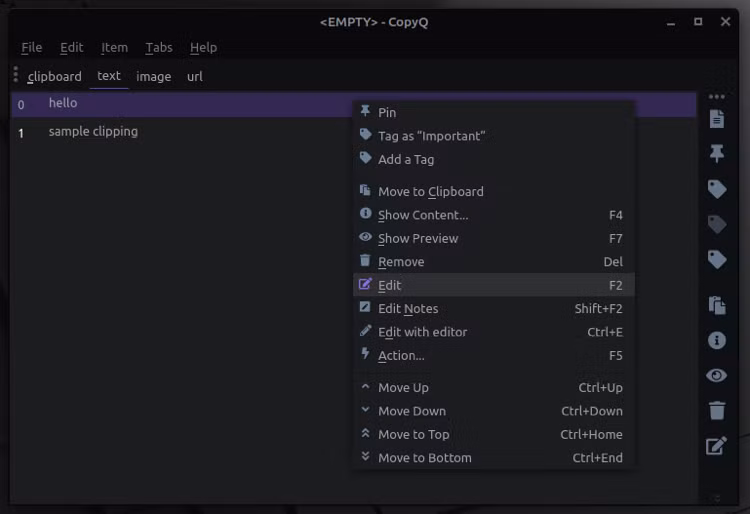750x514 pixels.
Task: Minimize the CopyQ window
Action: (671, 22)
